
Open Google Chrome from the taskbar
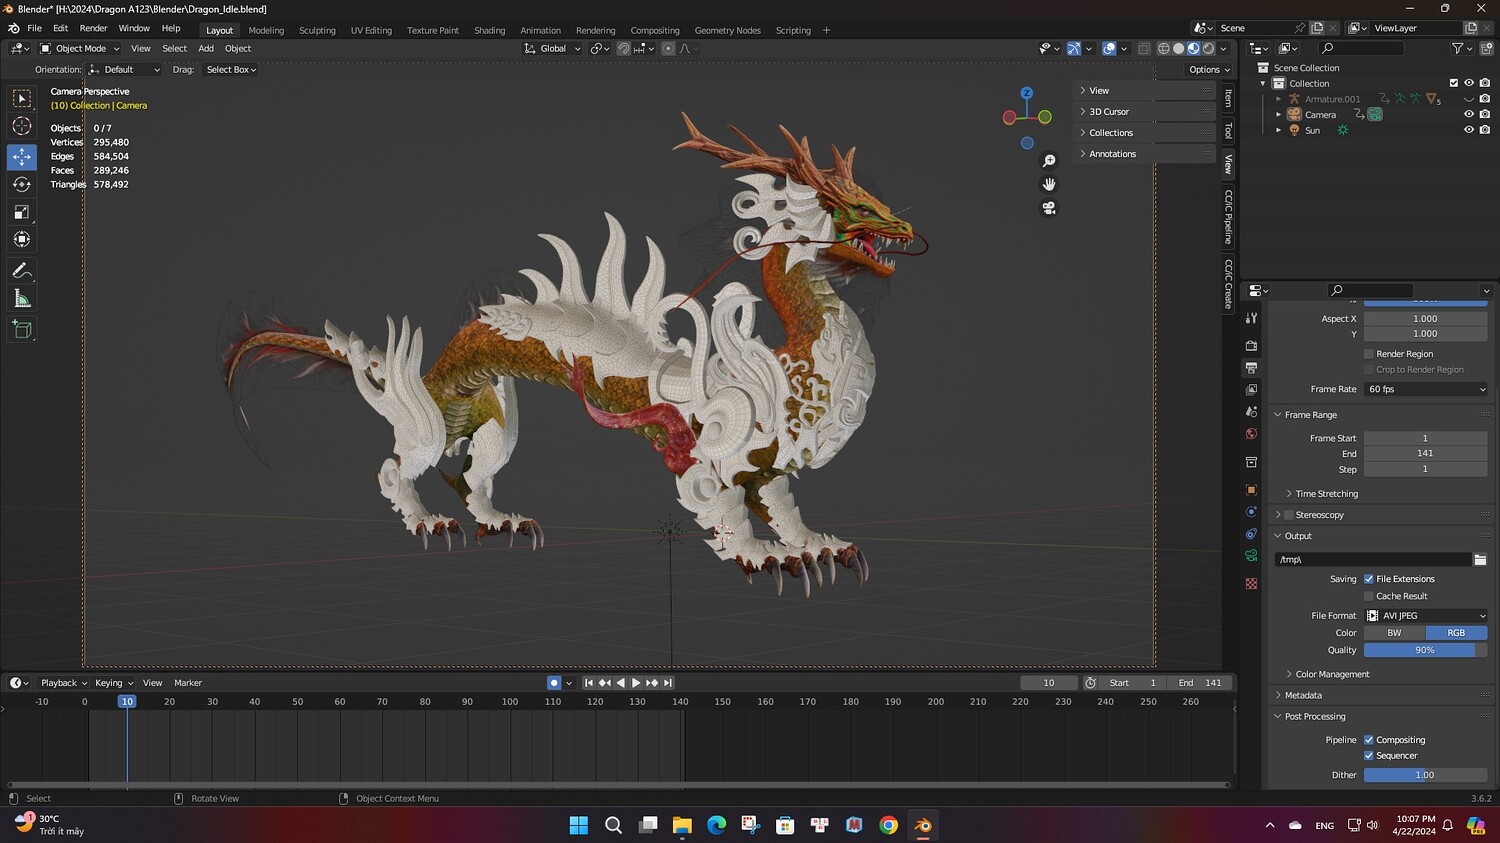(x=888, y=825)
